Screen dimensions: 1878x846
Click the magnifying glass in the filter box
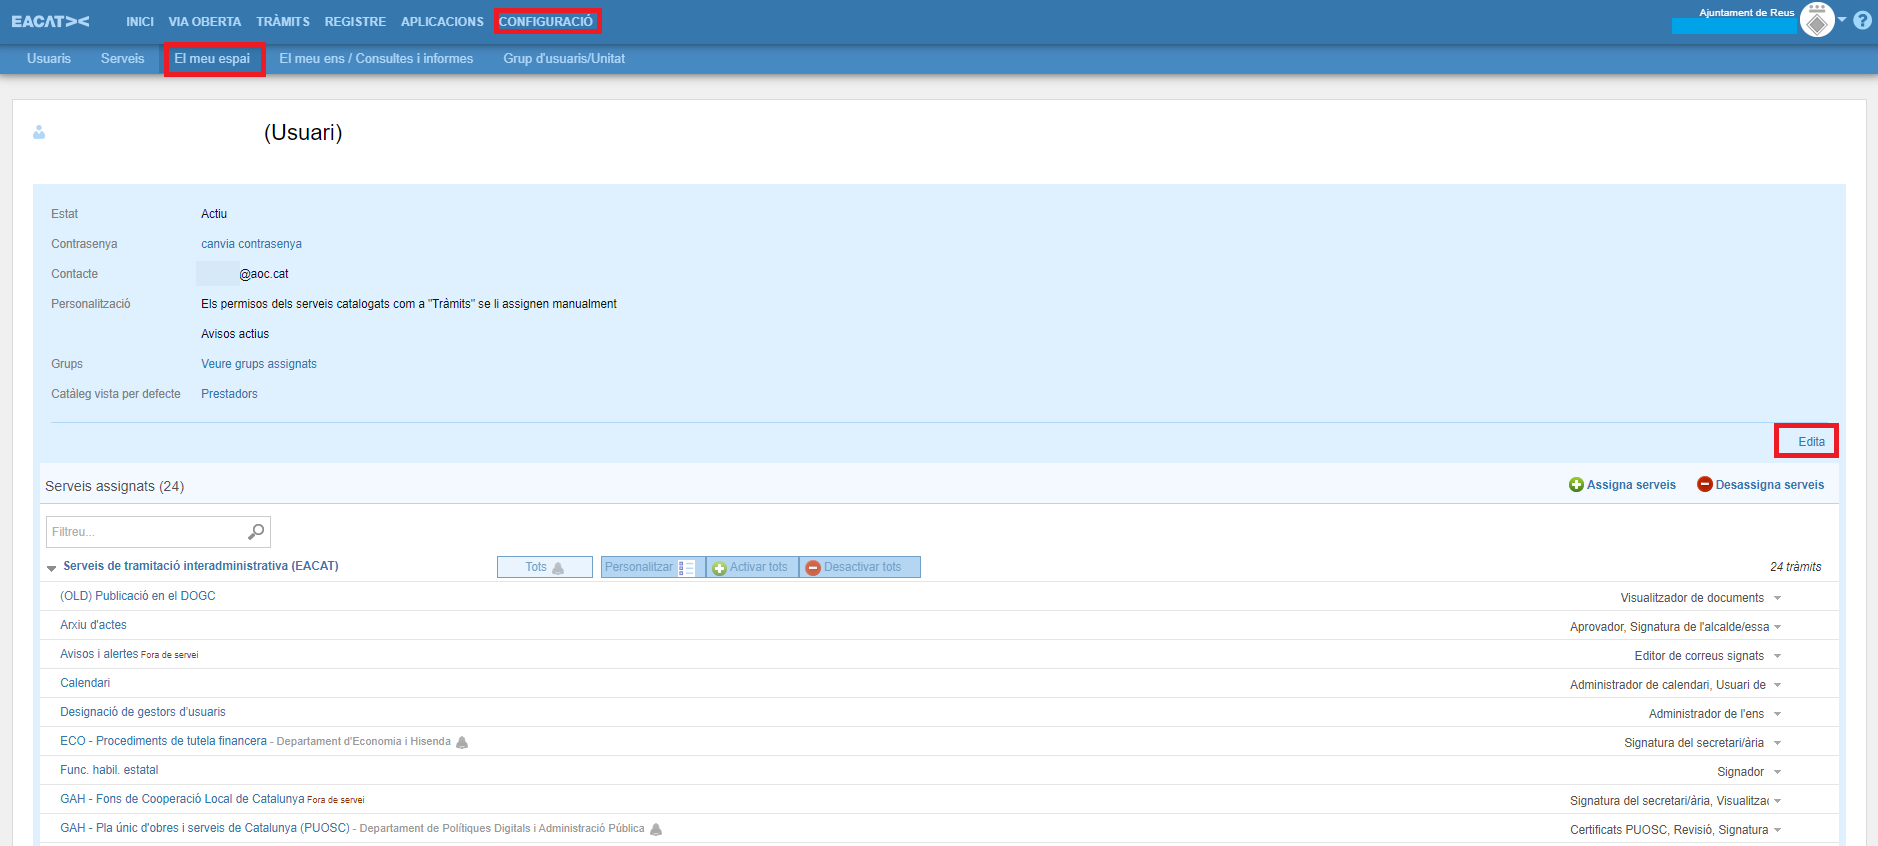[x=256, y=532]
